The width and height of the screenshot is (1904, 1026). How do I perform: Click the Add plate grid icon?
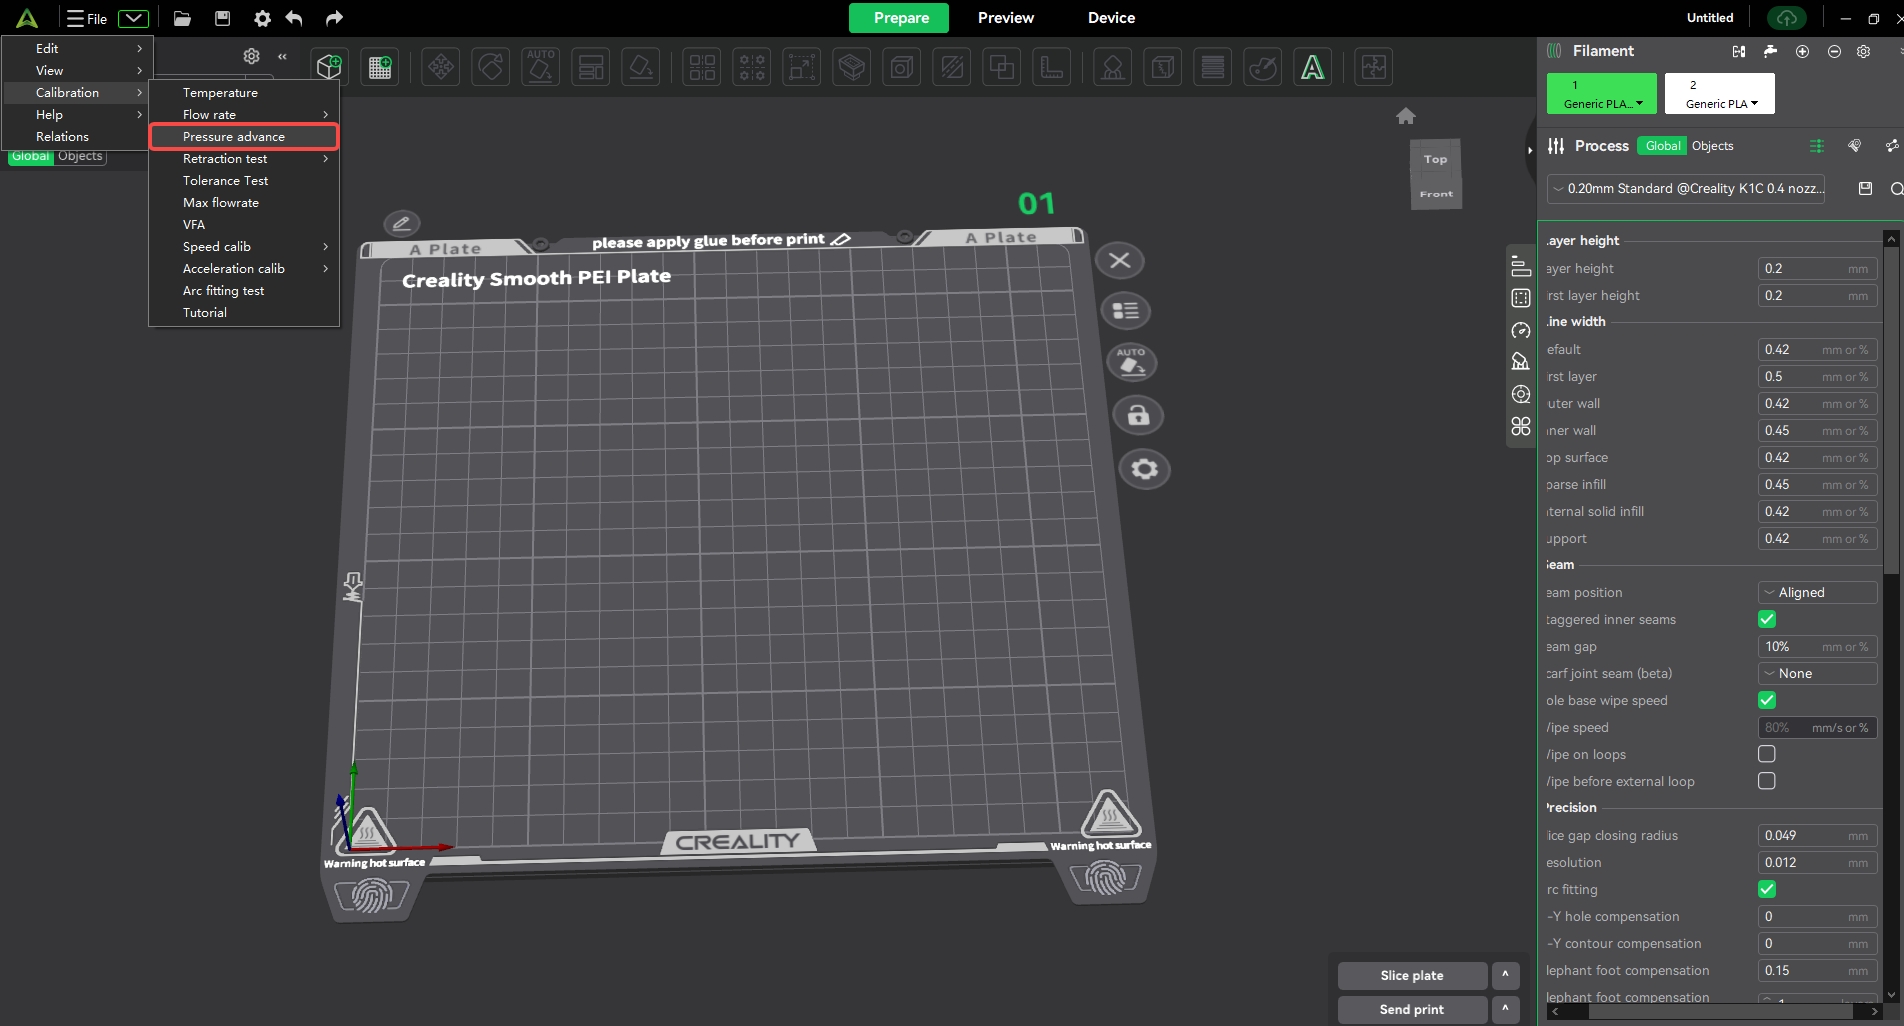[380, 67]
